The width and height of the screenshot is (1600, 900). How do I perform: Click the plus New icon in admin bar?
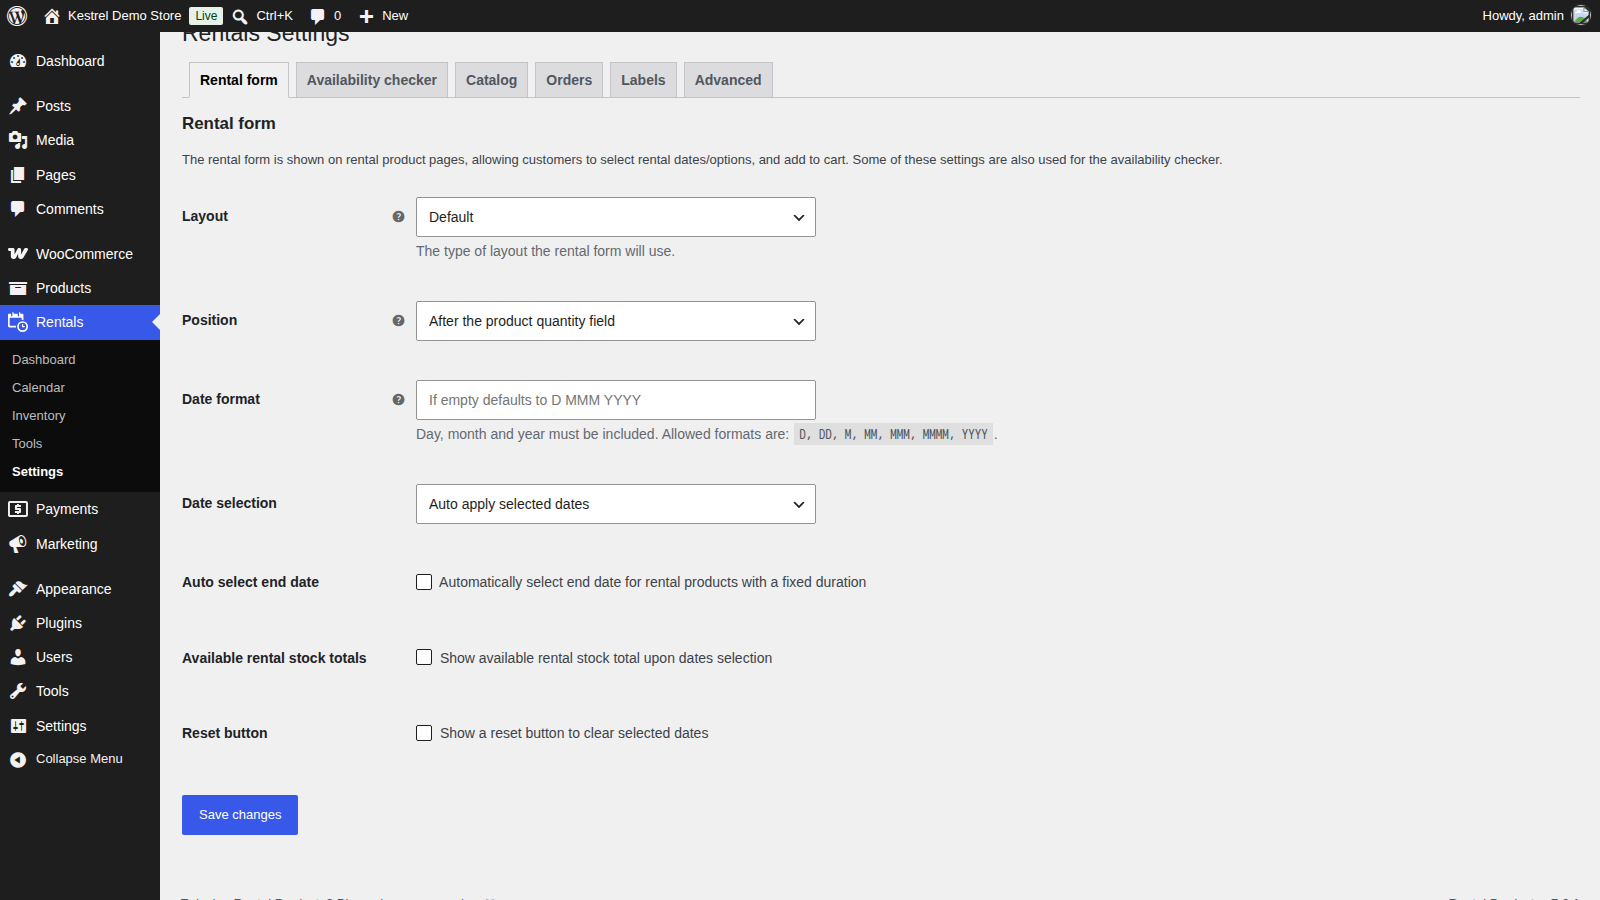pos(366,16)
